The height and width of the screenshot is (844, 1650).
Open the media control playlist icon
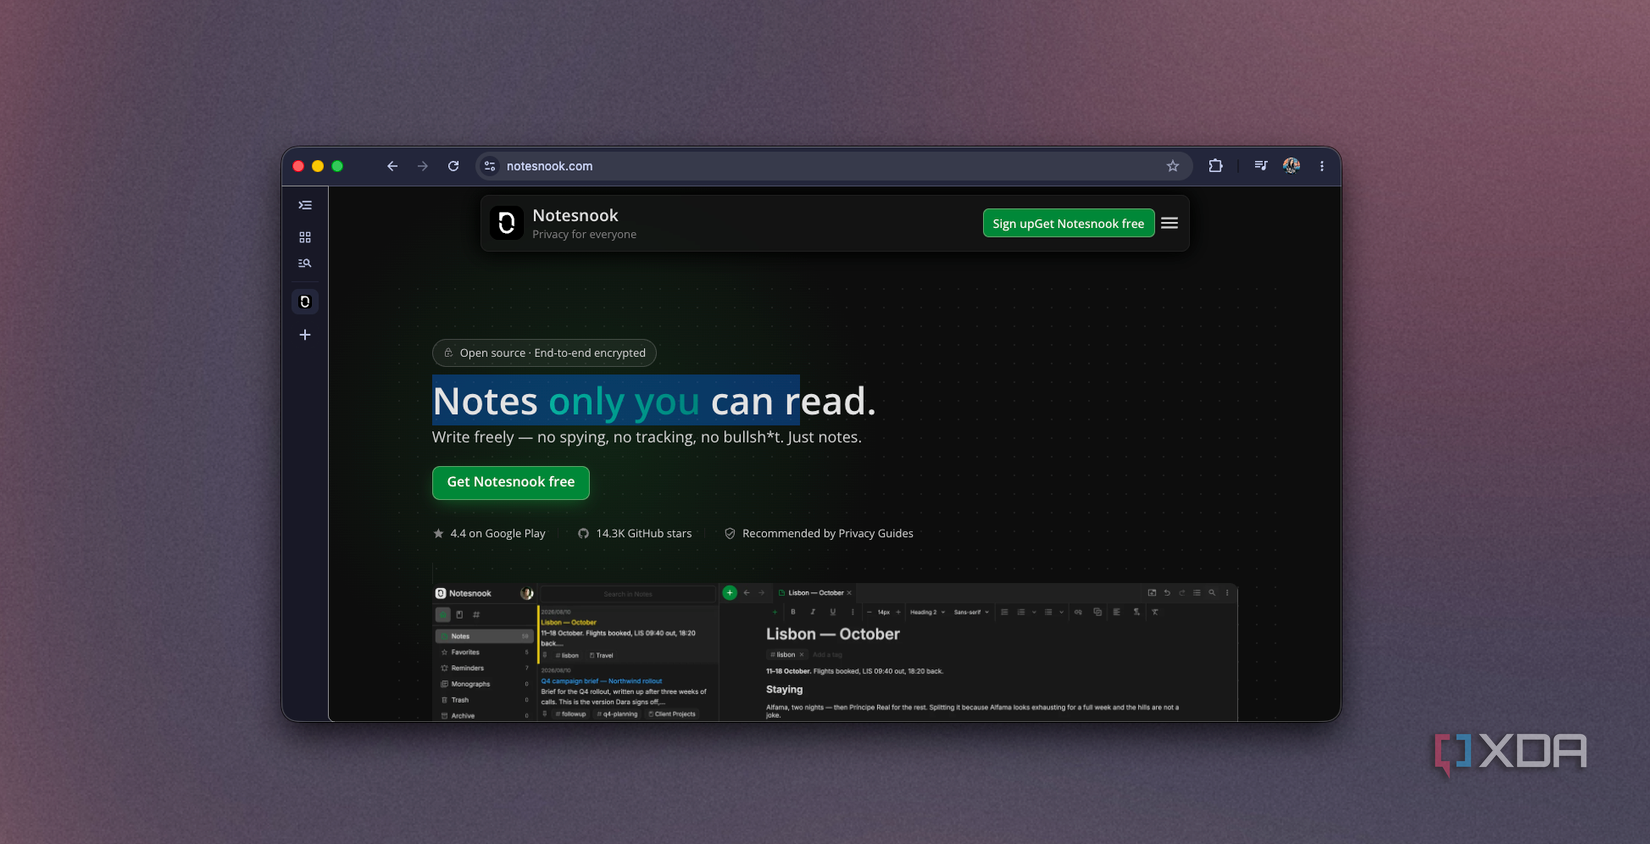tap(1261, 166)
